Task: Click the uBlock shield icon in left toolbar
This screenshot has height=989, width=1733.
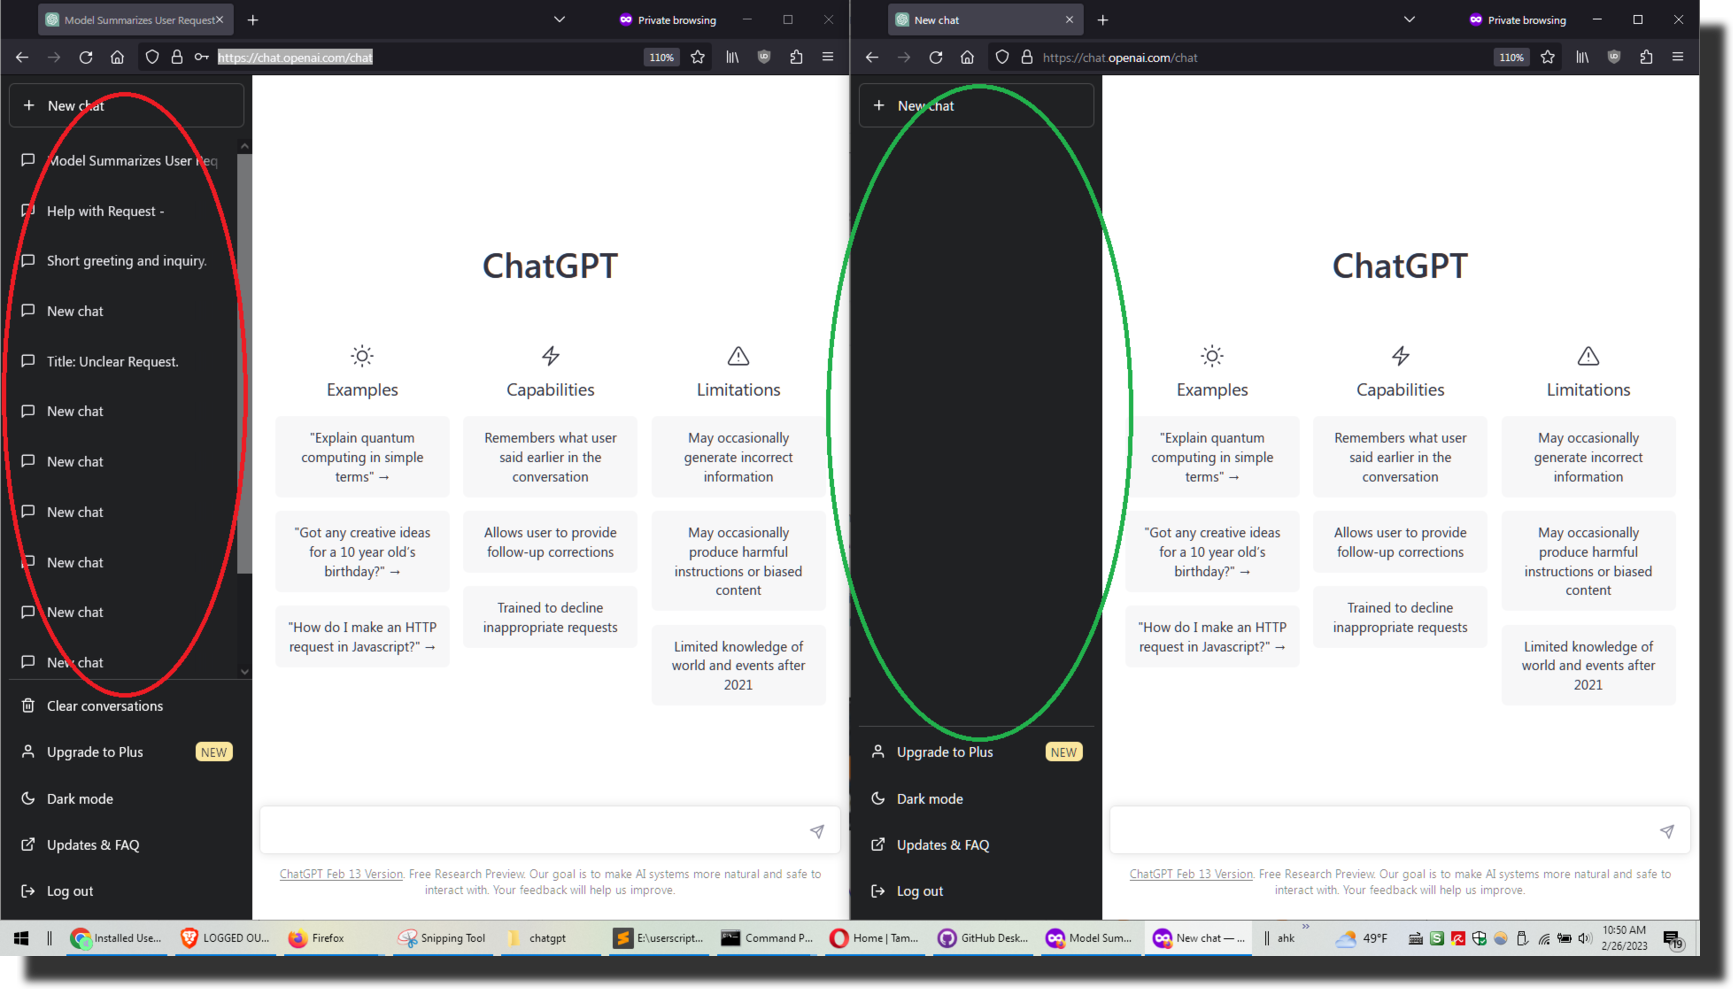Action: [x=764, y=57]
